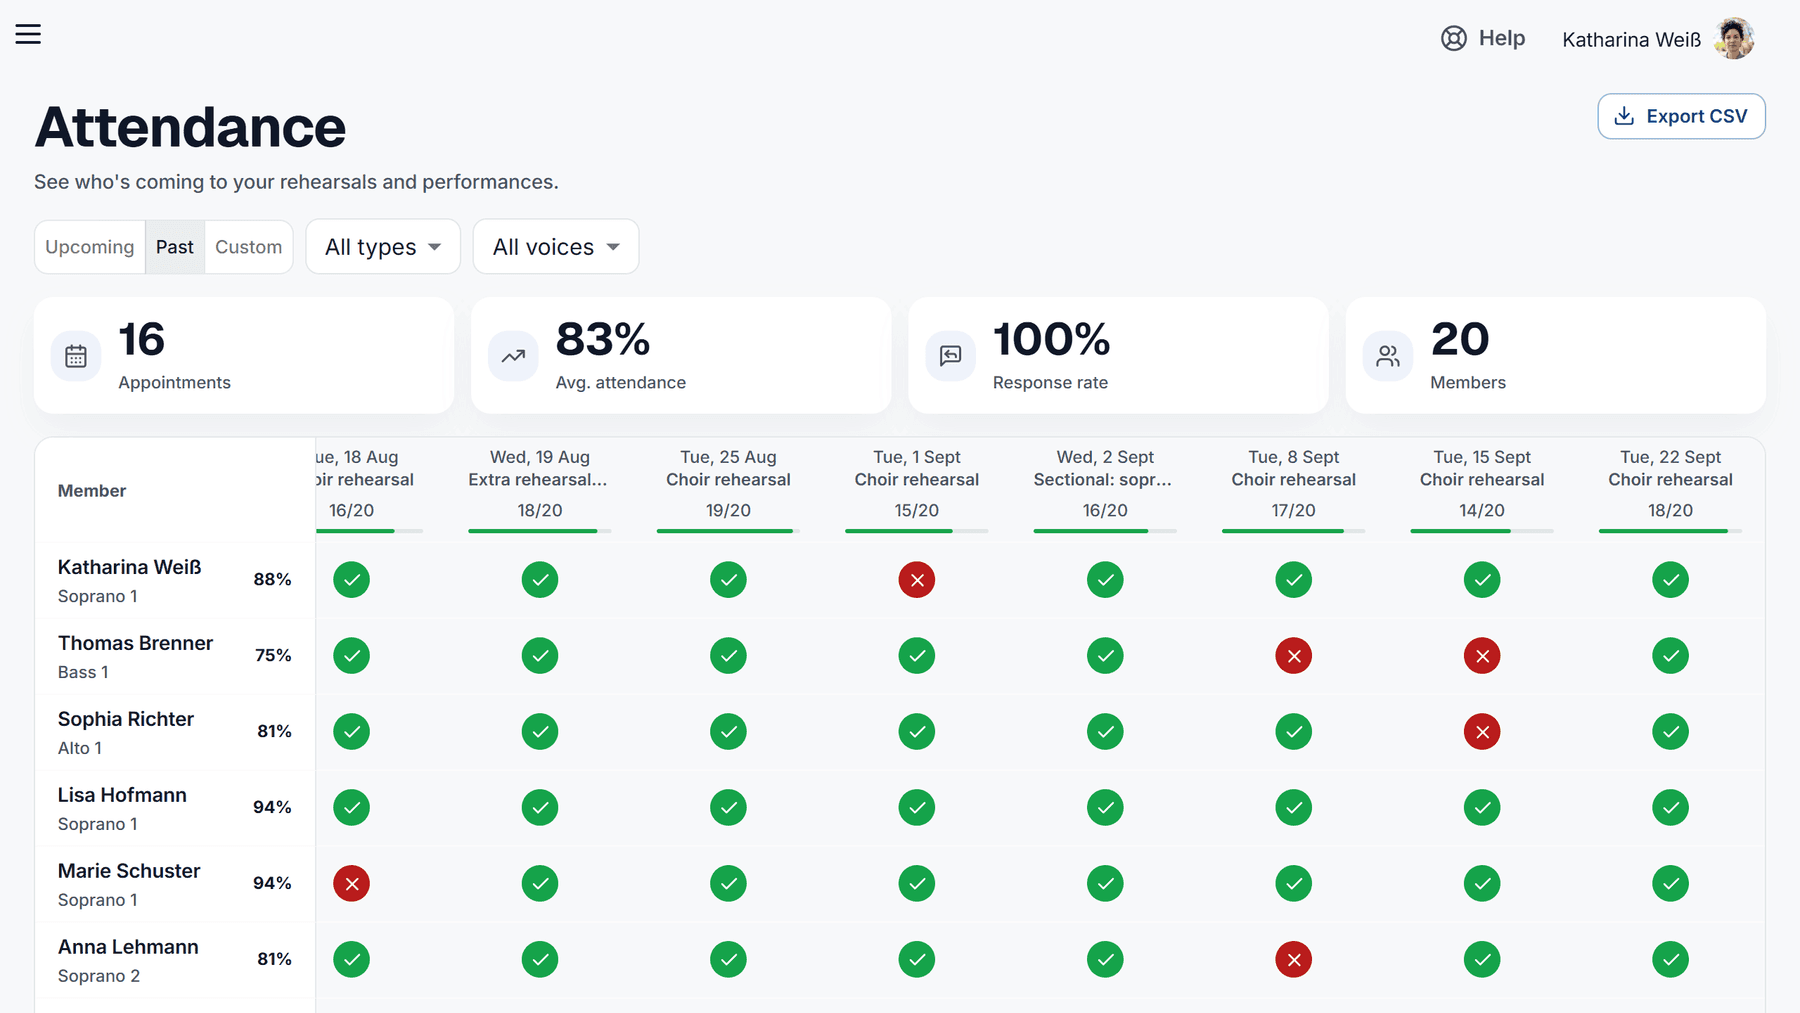Click the Member column header
This screenshot has width=1800, height=1013.
click(92, 491)
